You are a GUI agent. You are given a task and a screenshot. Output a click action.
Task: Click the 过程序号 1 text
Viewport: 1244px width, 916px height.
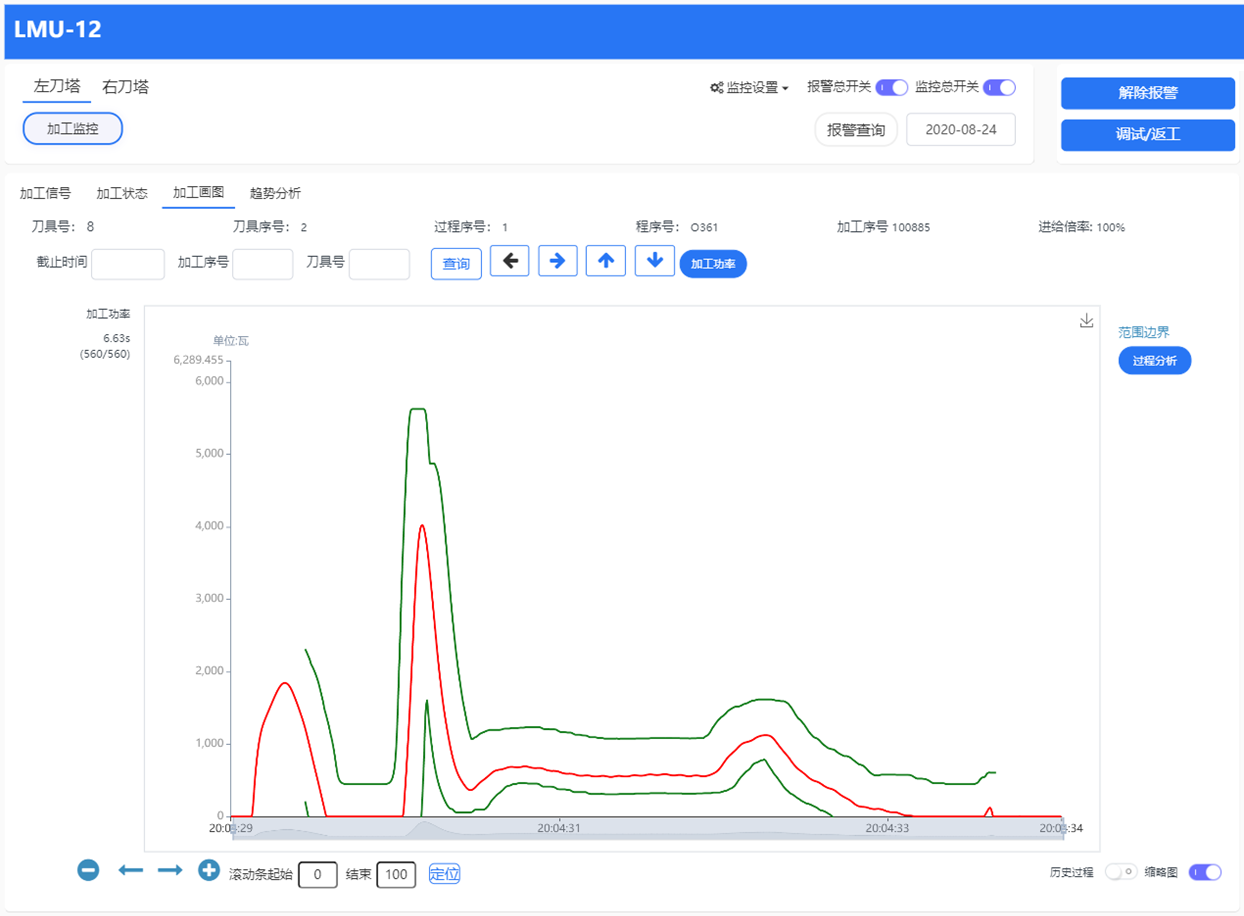[471, 227]
